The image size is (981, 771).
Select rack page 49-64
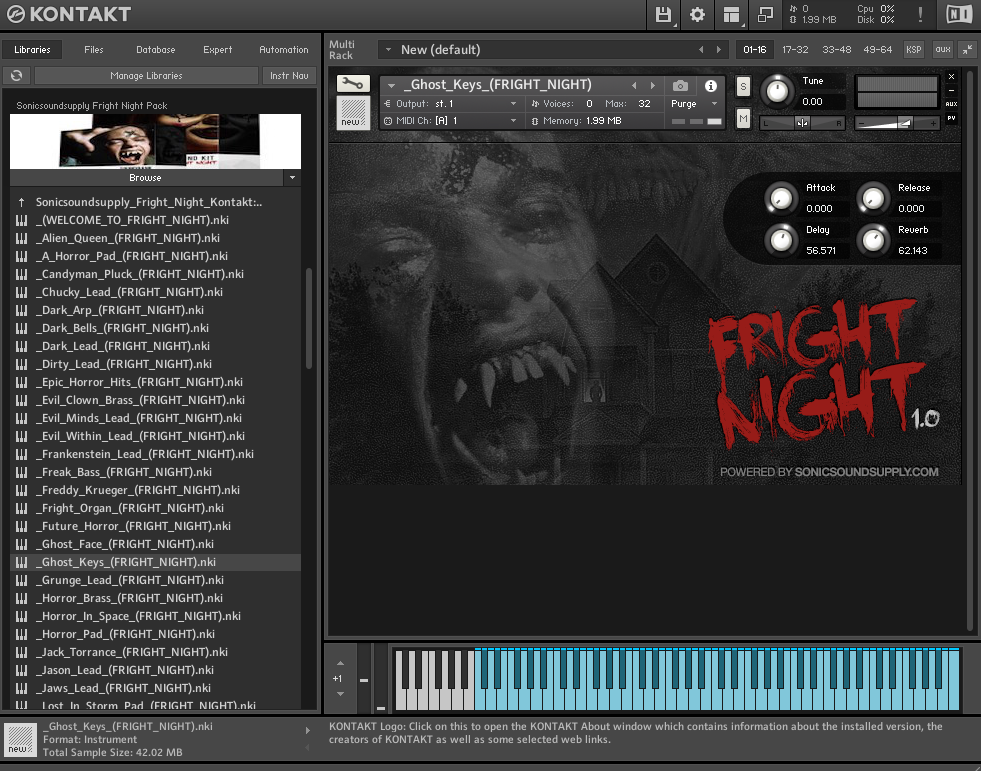pos(877,49)
